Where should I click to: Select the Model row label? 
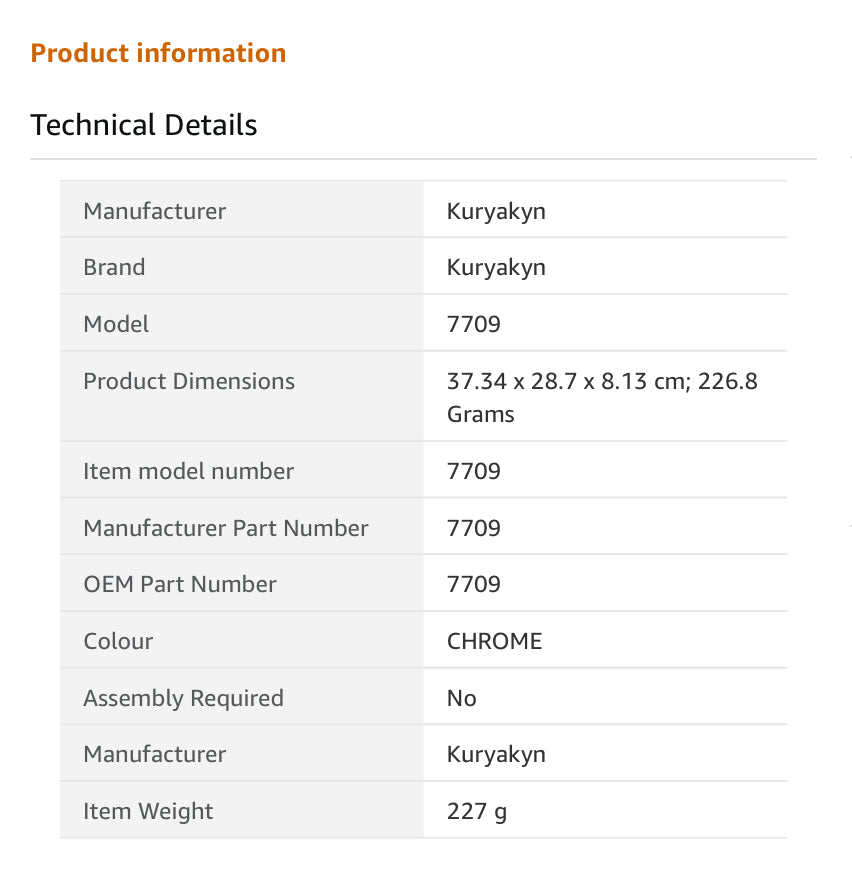[x=116, y=324]
